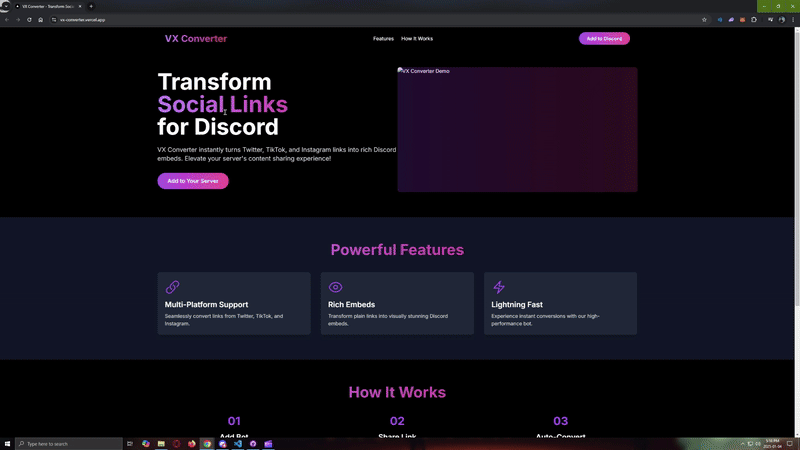Switch to Chrome on the taskbar
Screen dimensions: 800x450
tap(207, 444)
